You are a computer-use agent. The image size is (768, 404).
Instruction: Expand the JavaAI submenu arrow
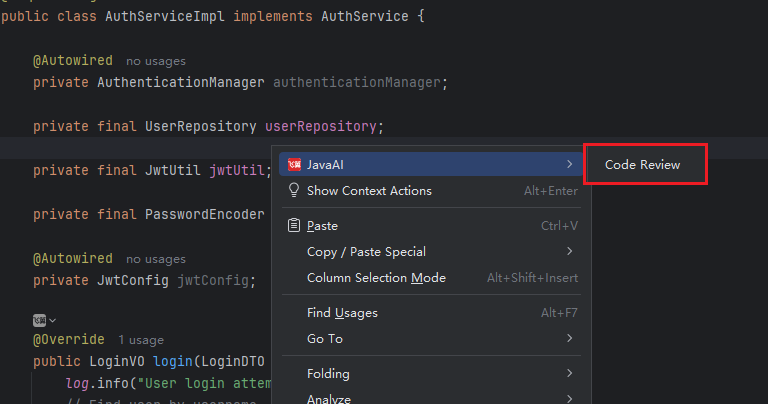click(x=570, y=164)
